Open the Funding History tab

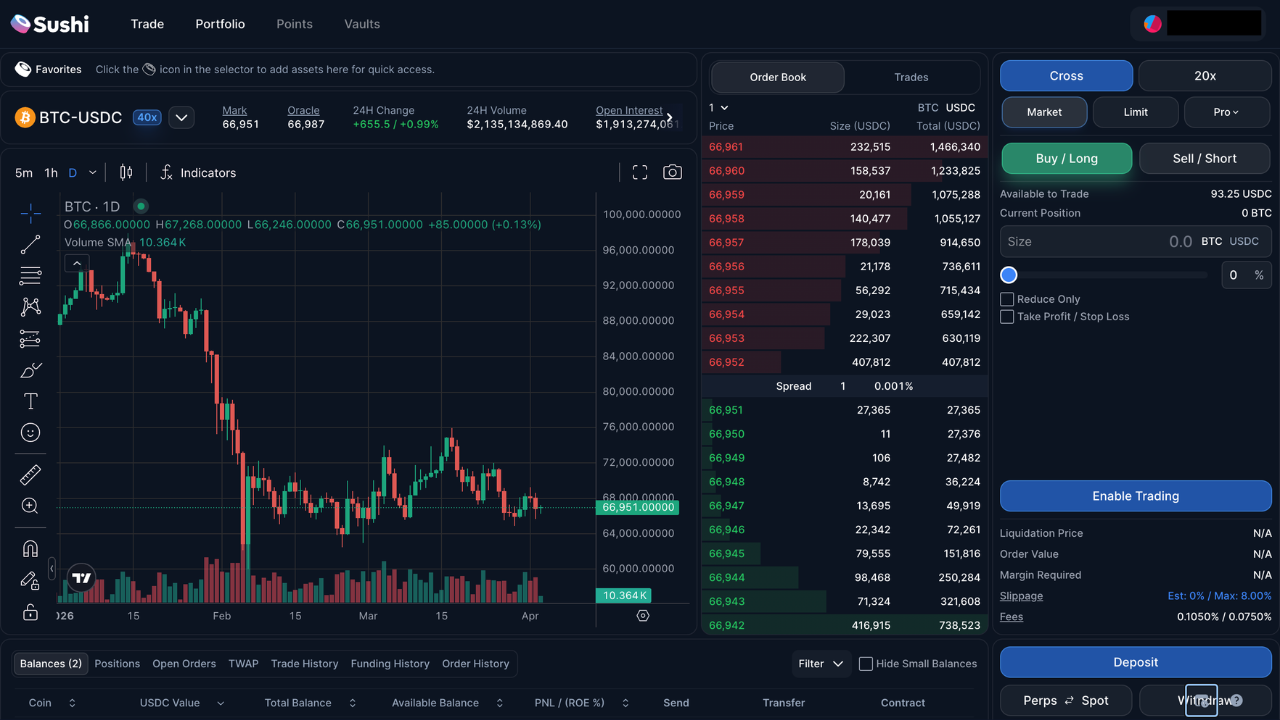[390, 664]
